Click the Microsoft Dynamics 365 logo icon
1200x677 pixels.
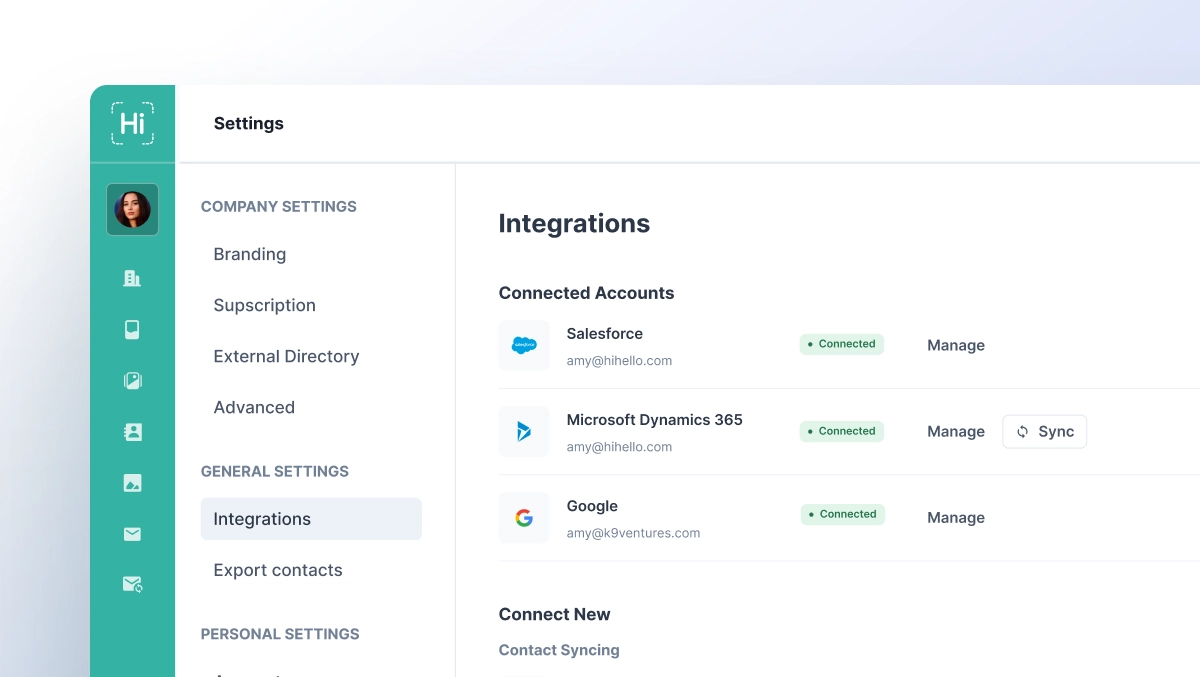click(524, 431)
